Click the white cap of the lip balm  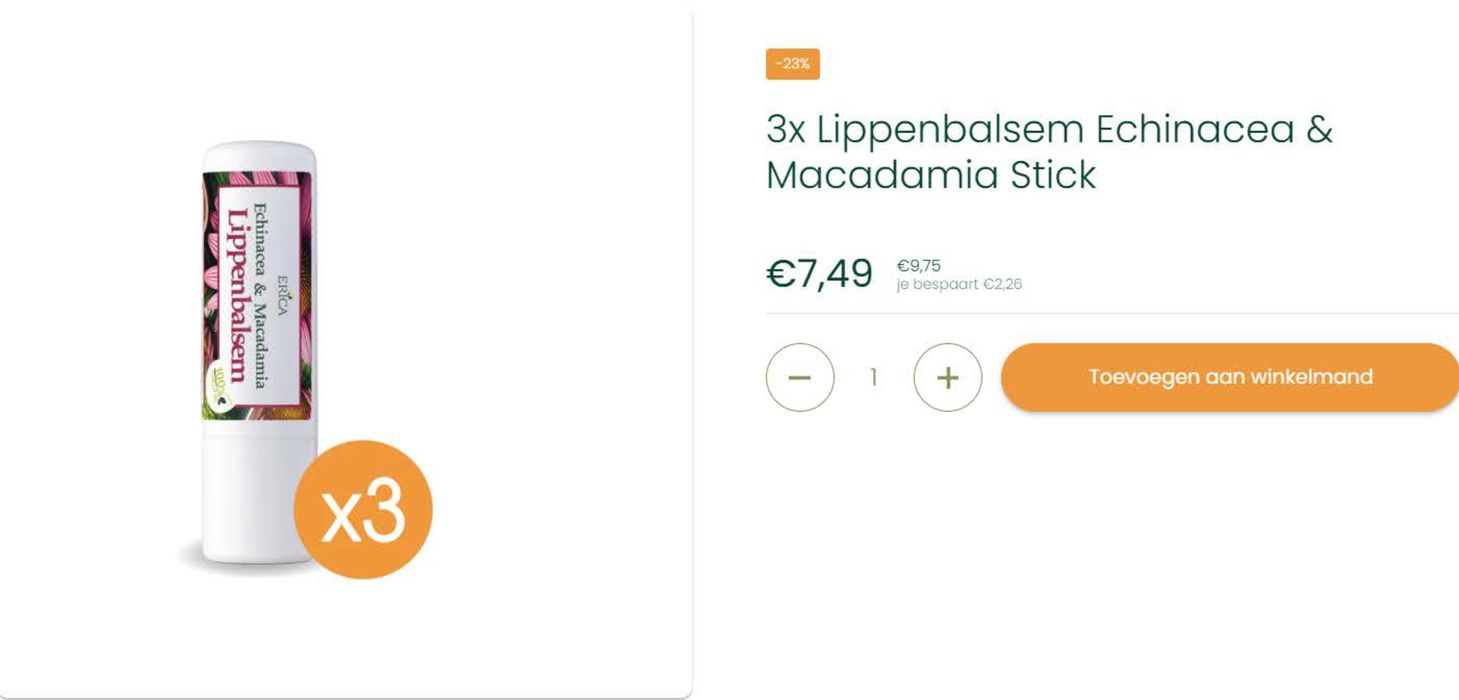click(x=259, y=158)
